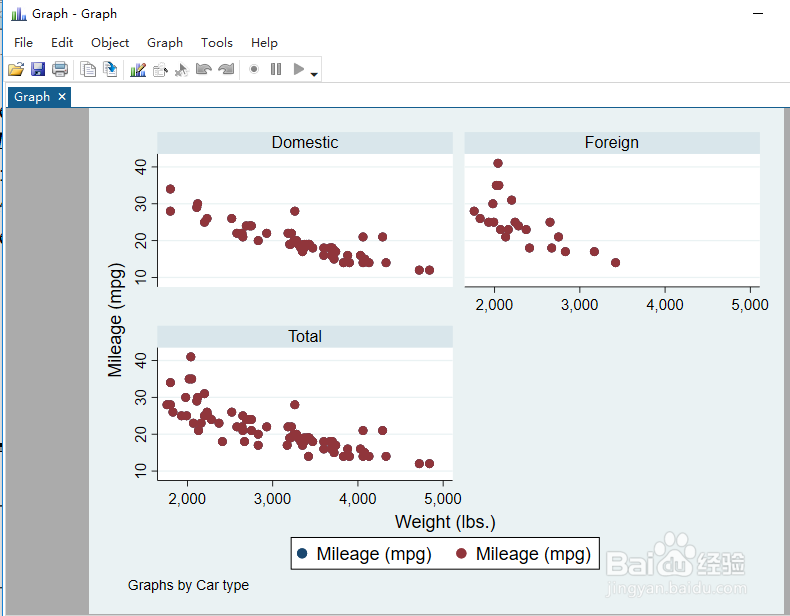
Task: Copy the graph with the copy icon
Action: 88,69
